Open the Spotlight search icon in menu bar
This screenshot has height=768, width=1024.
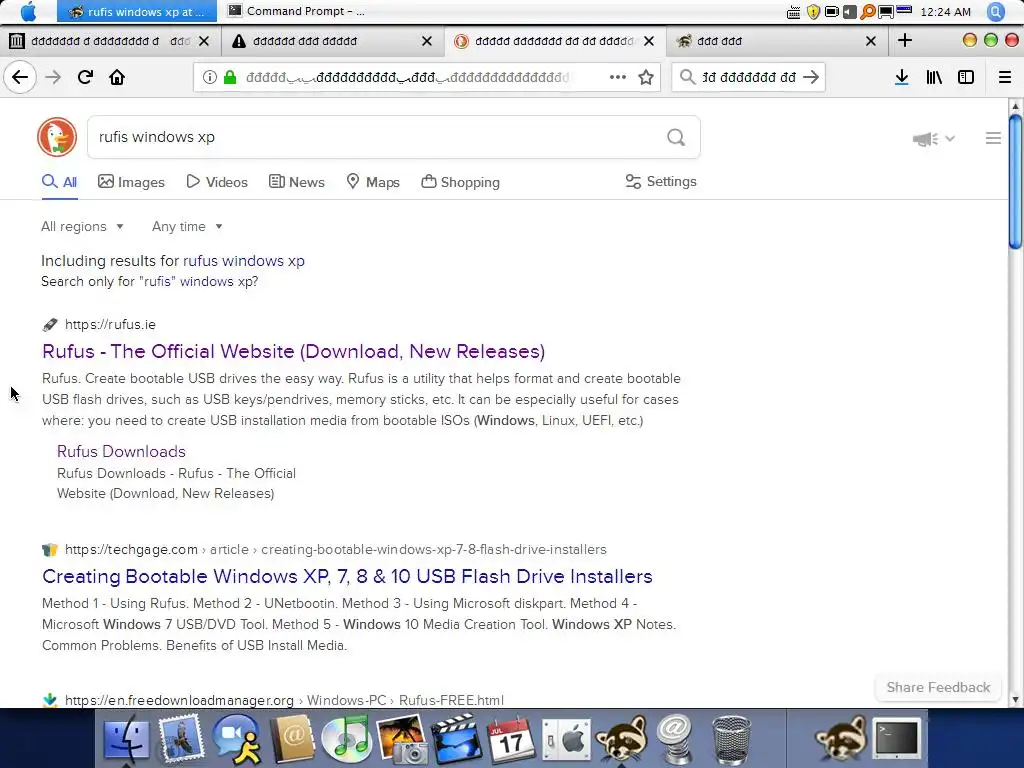pyautogui.click(x=995, y=12)
